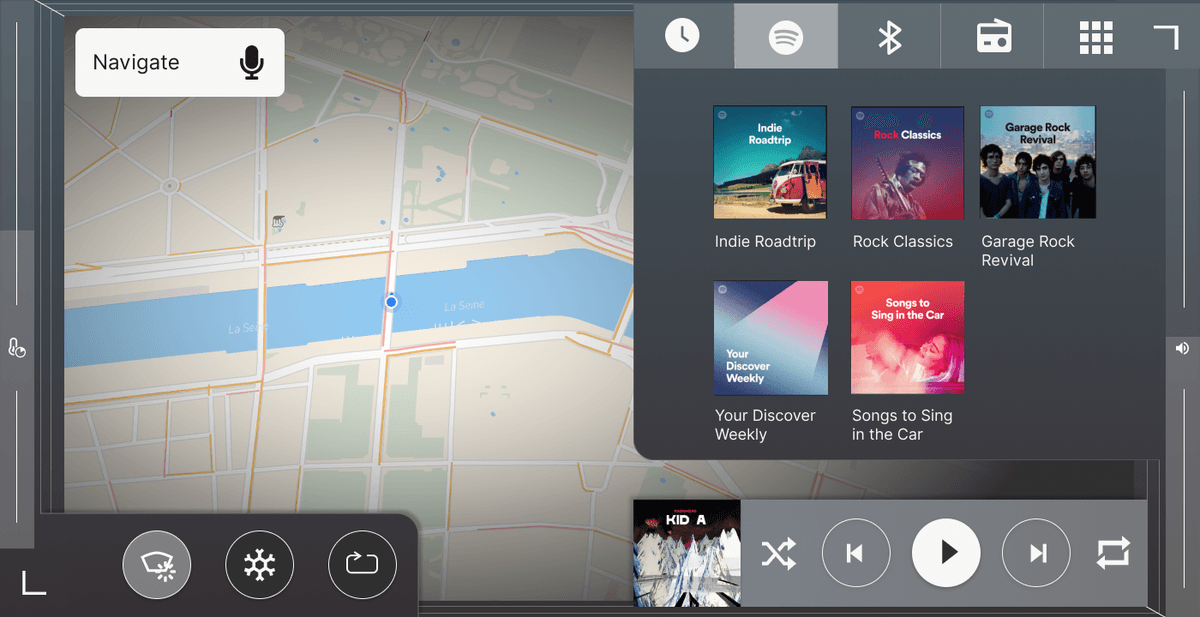This screenshot has width=1200, height=617.
Task: Toggle air recirculation mode
Action: pos(361,564)
